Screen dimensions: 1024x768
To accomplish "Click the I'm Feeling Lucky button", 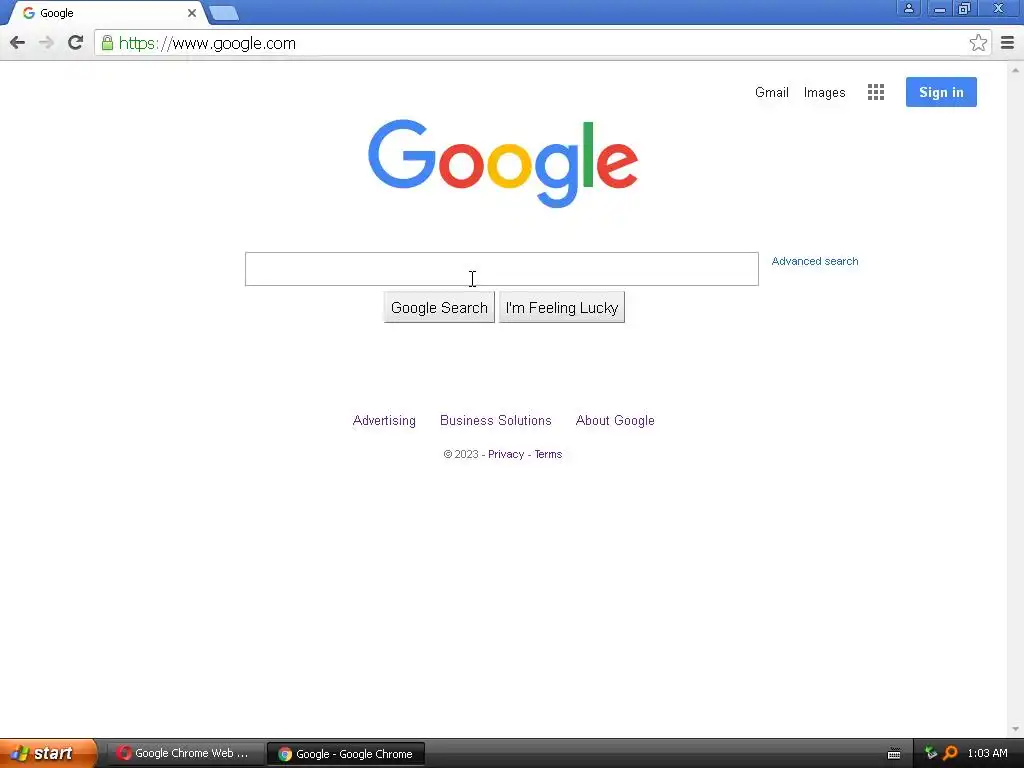I will (562, 308).
